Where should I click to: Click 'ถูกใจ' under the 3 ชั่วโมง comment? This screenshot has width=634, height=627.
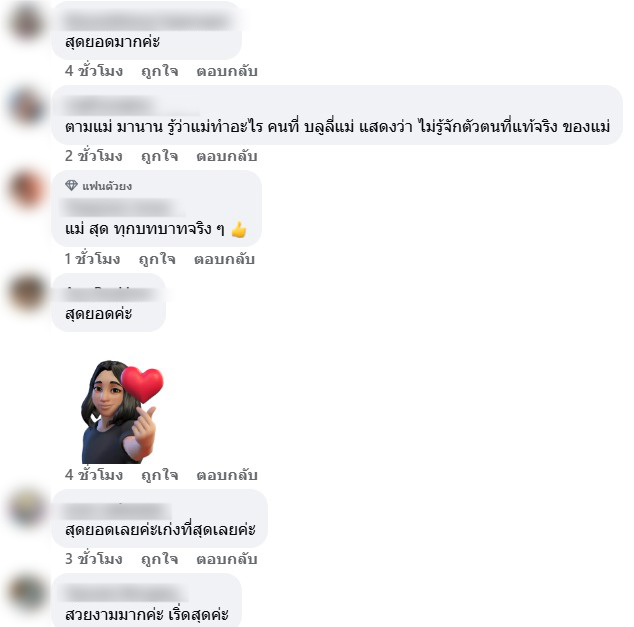coord(160,559)
